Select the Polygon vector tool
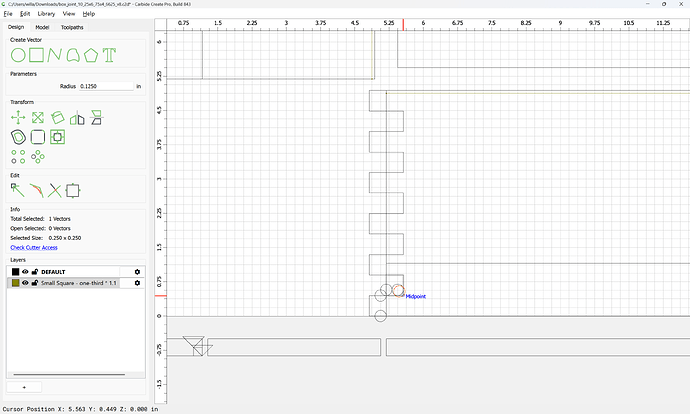The height and width of the screenshot is (414, 690). [x=91, y=55]
